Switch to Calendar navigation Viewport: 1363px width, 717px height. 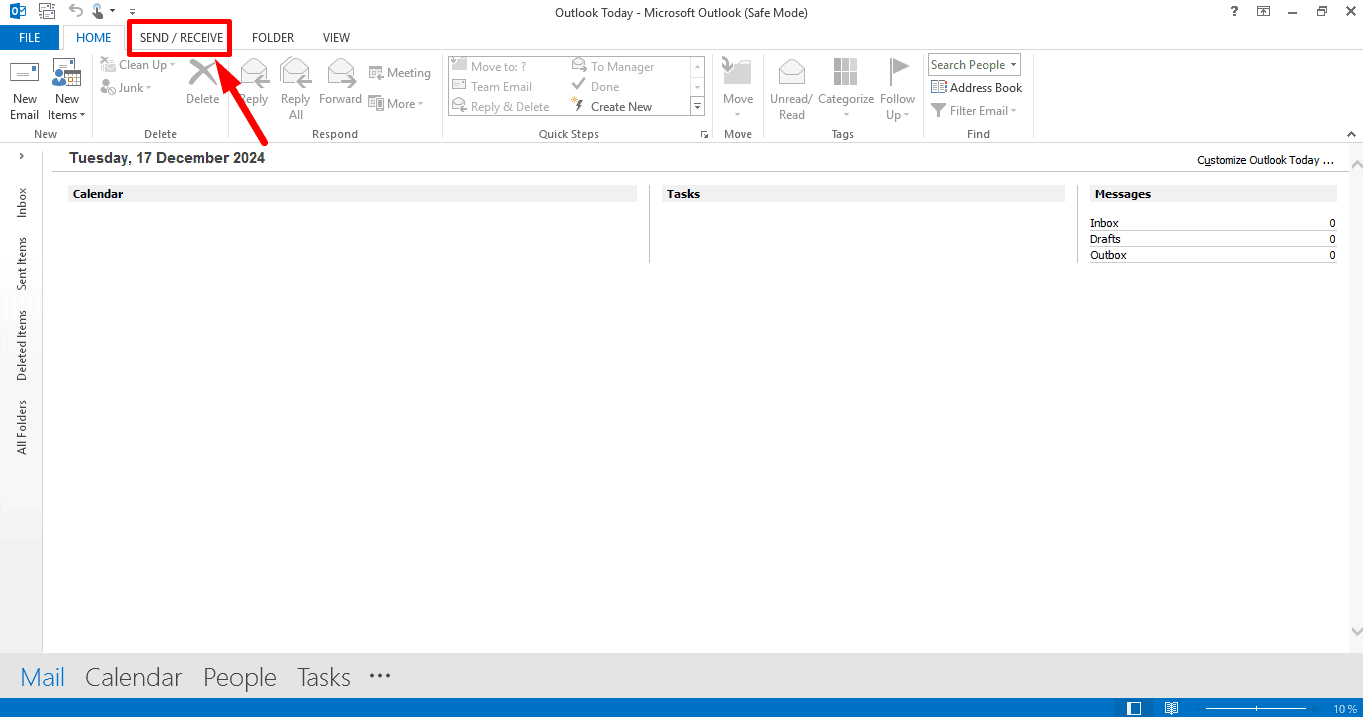coord(134,677)
